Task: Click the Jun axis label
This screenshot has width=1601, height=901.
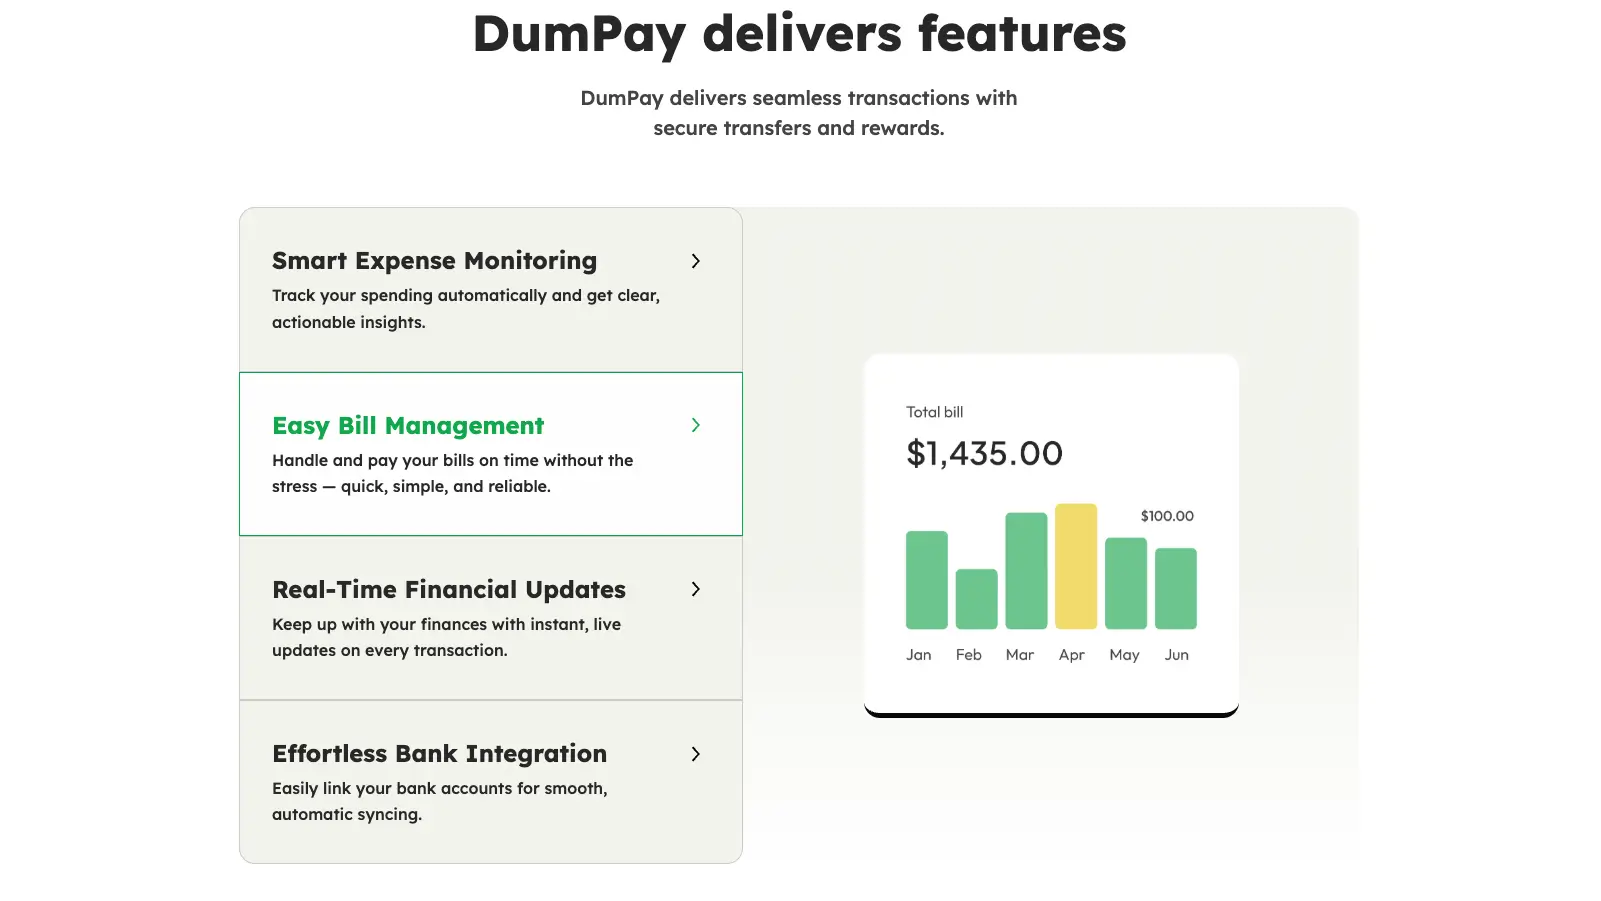Action: 1176,655
